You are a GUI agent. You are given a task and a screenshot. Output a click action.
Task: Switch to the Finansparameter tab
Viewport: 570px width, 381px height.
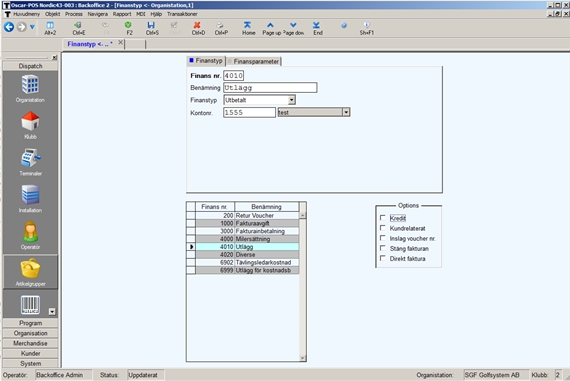pyautogui.click(x=254, y=61)
